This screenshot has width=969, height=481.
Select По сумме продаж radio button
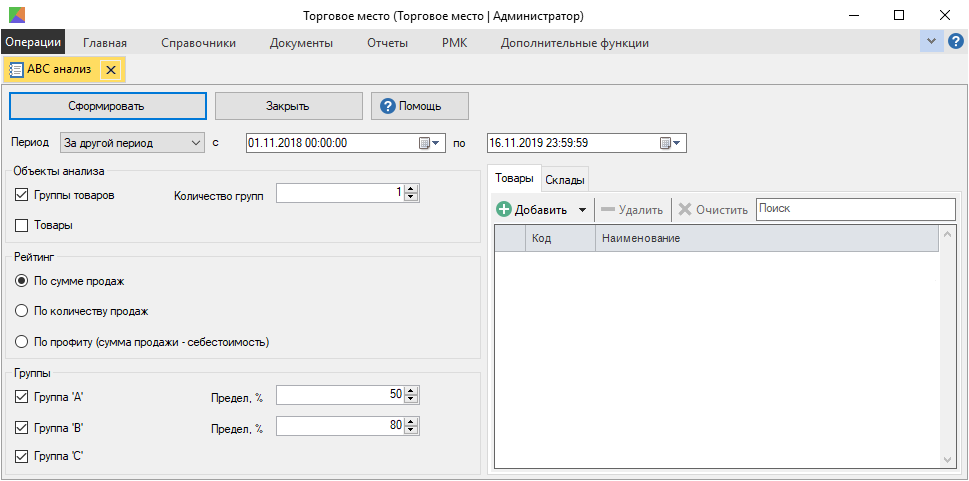click(22, 281)
